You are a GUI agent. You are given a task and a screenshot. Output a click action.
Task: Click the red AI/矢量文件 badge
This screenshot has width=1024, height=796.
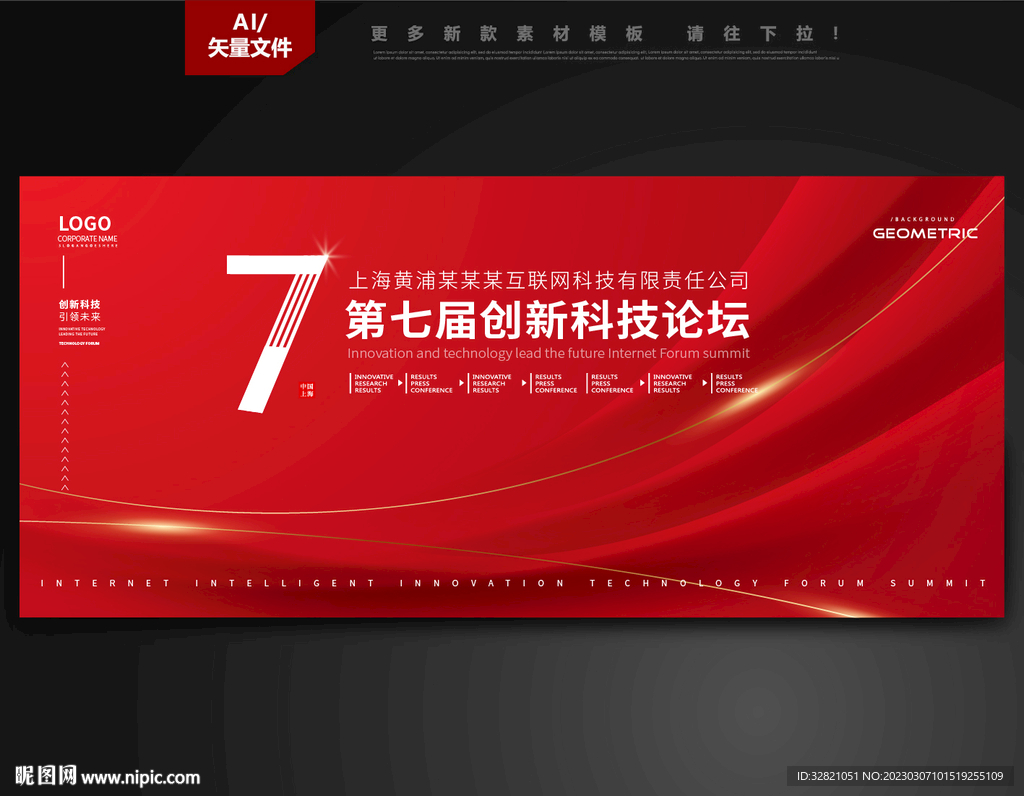[249, 37]
